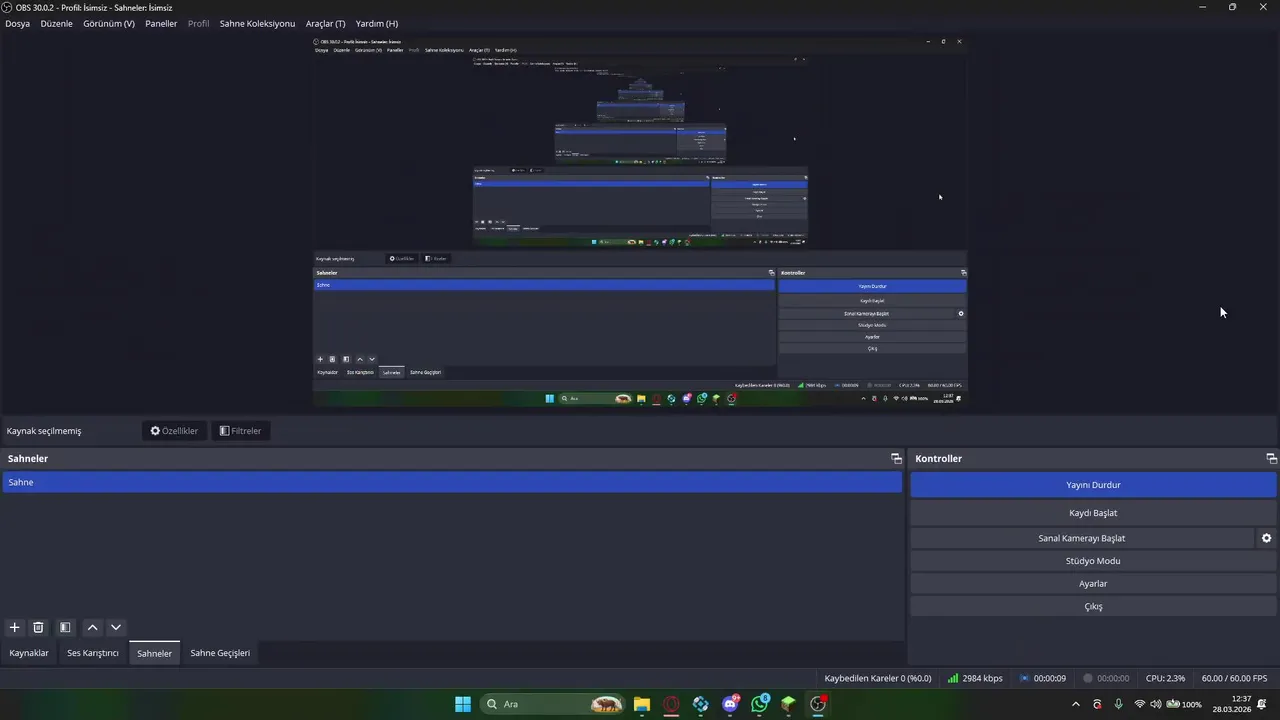Switch to Ses Karıştırıcı tab
This screenshot has width=1280, height=720.
pyautogui.click(x=93, y=653)
